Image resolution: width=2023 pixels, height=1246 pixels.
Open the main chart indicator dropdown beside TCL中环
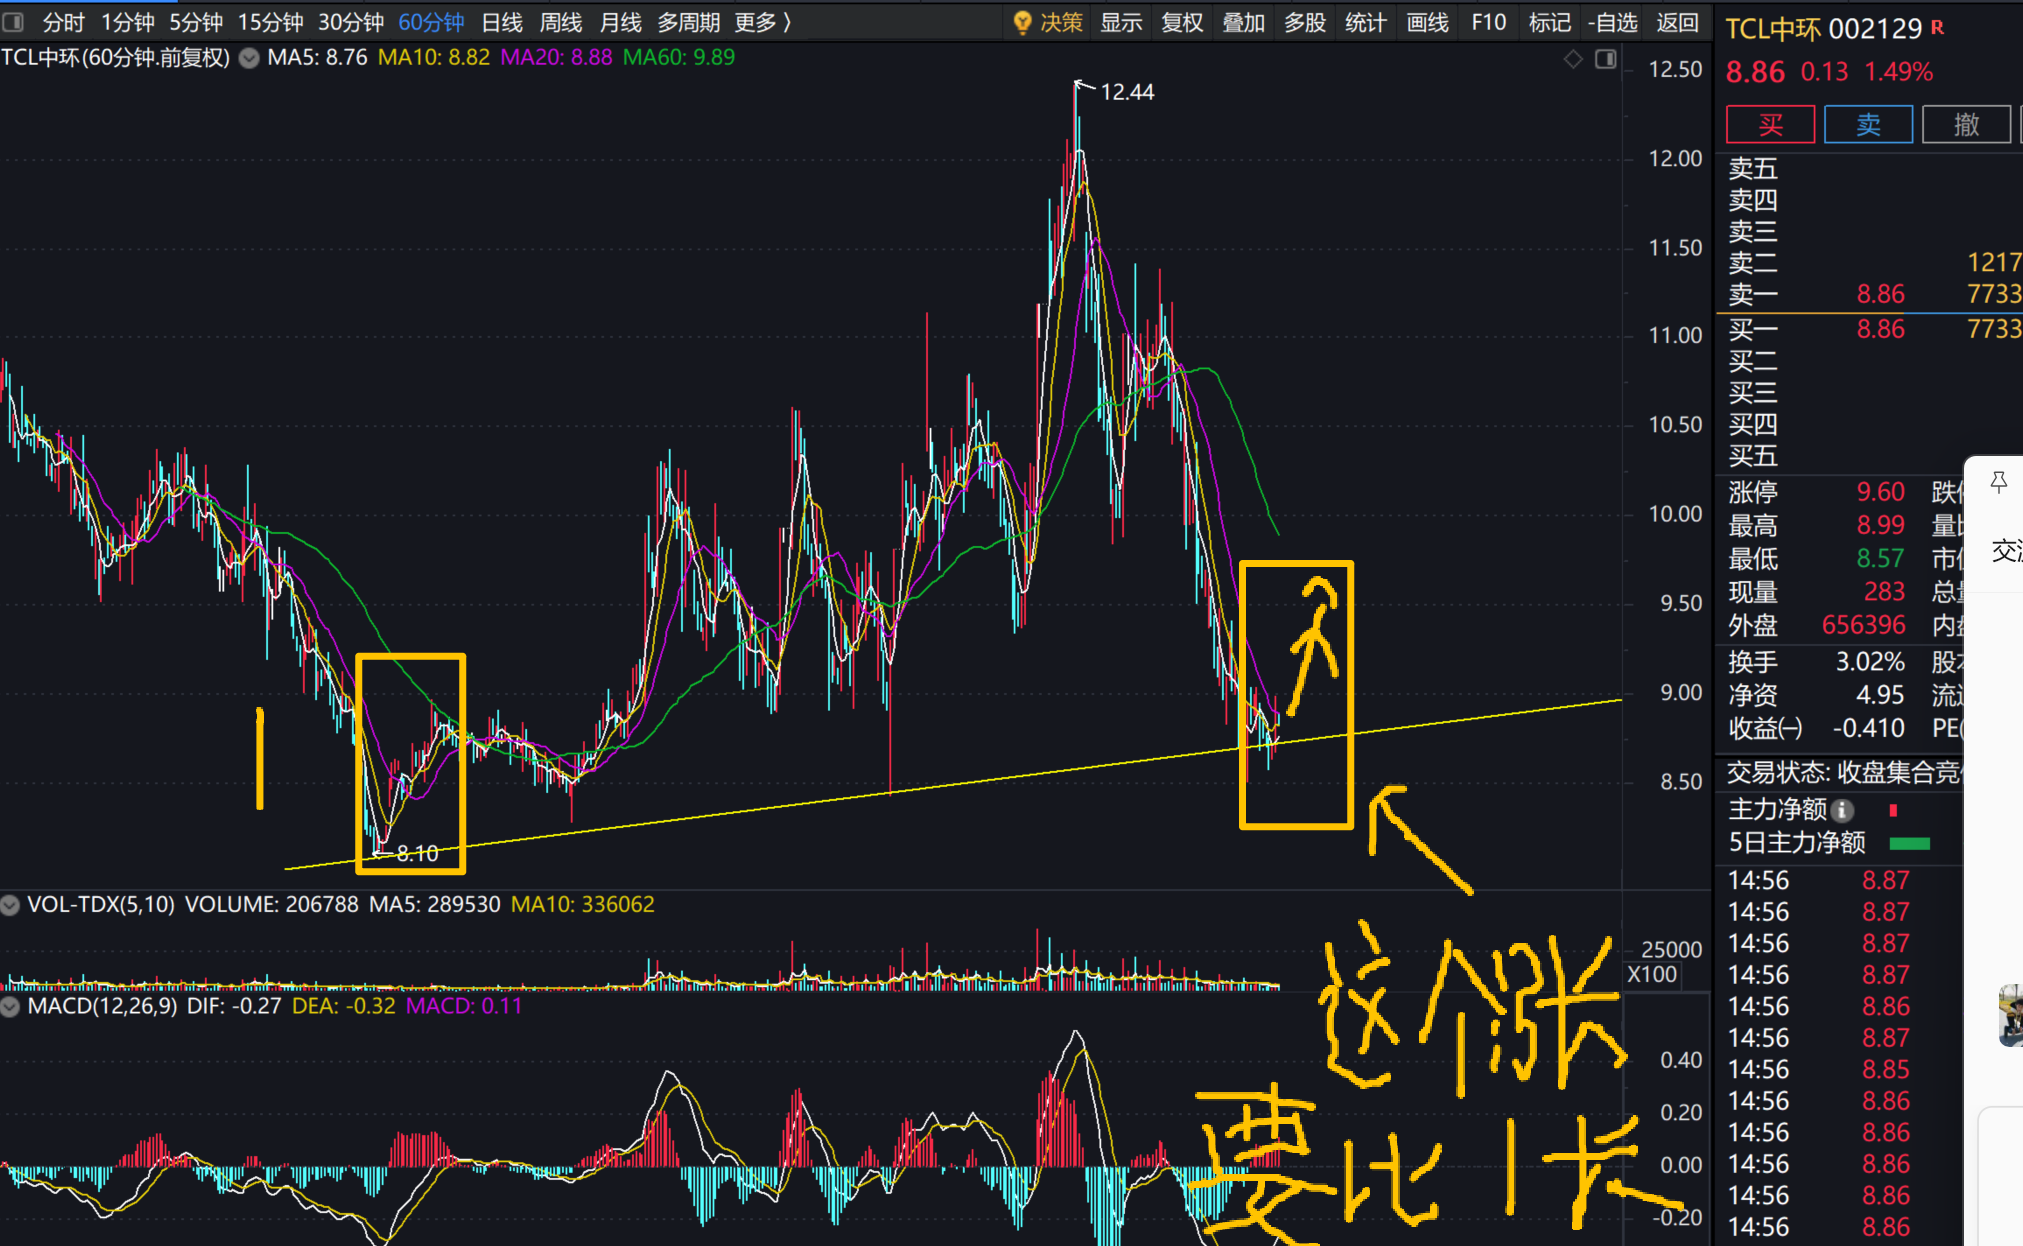[249, 58]
